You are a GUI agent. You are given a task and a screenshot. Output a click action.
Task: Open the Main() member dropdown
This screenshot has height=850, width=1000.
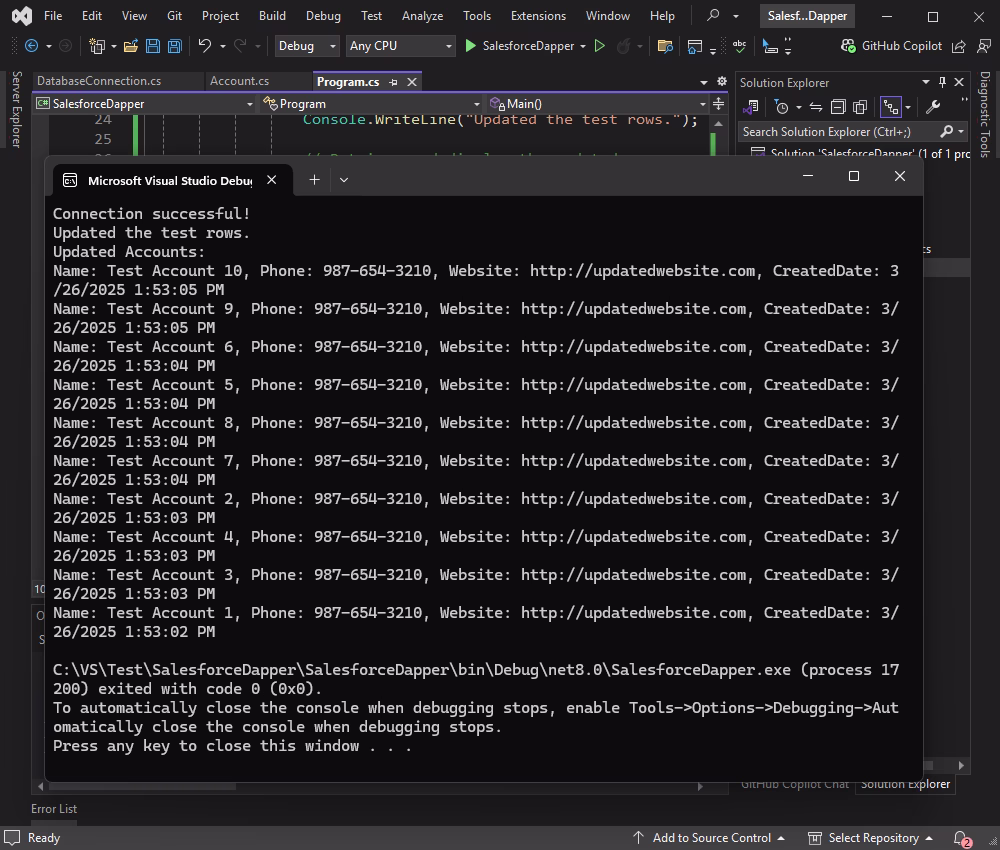(597, 104)
